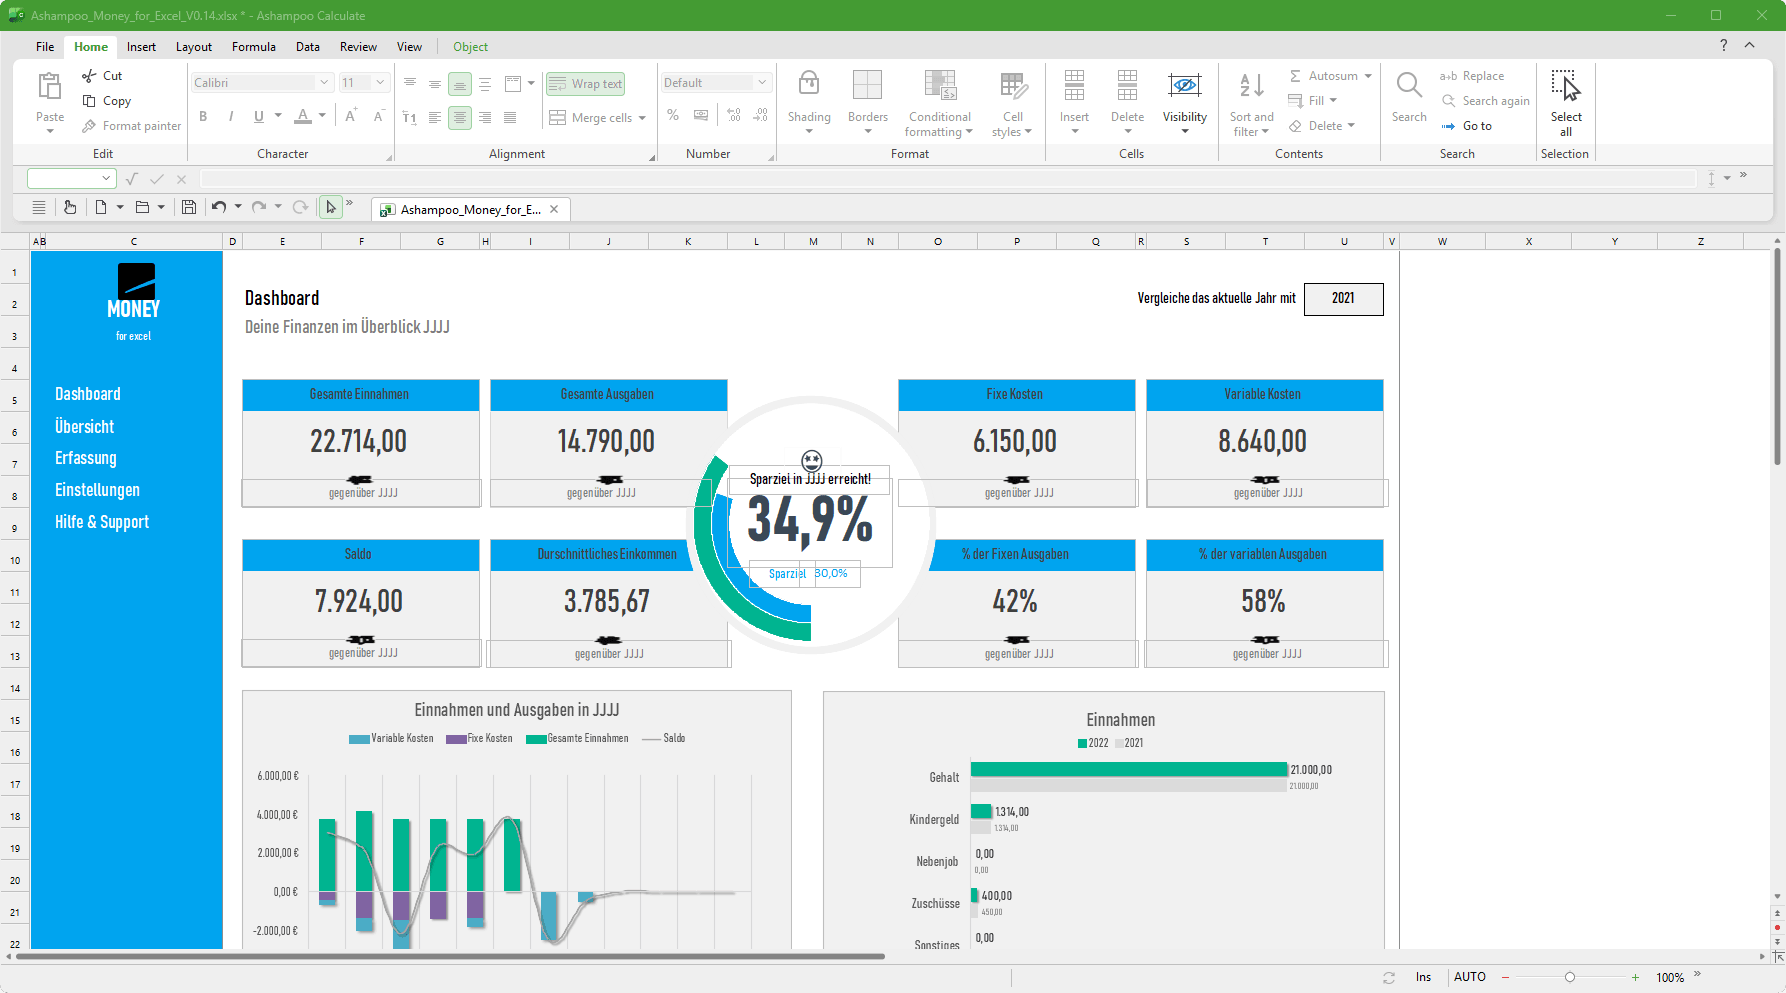Click Go to
The image size is (1786, 993).
click(1467, 126)
